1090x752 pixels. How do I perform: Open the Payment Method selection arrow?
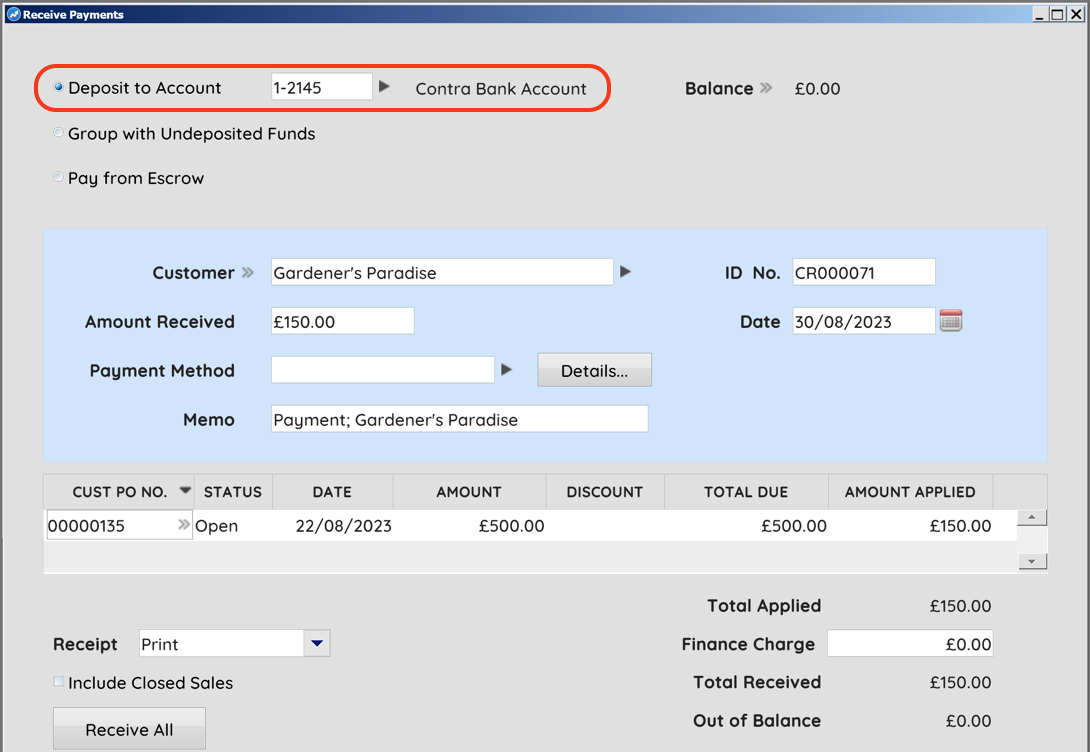(507, 370)
